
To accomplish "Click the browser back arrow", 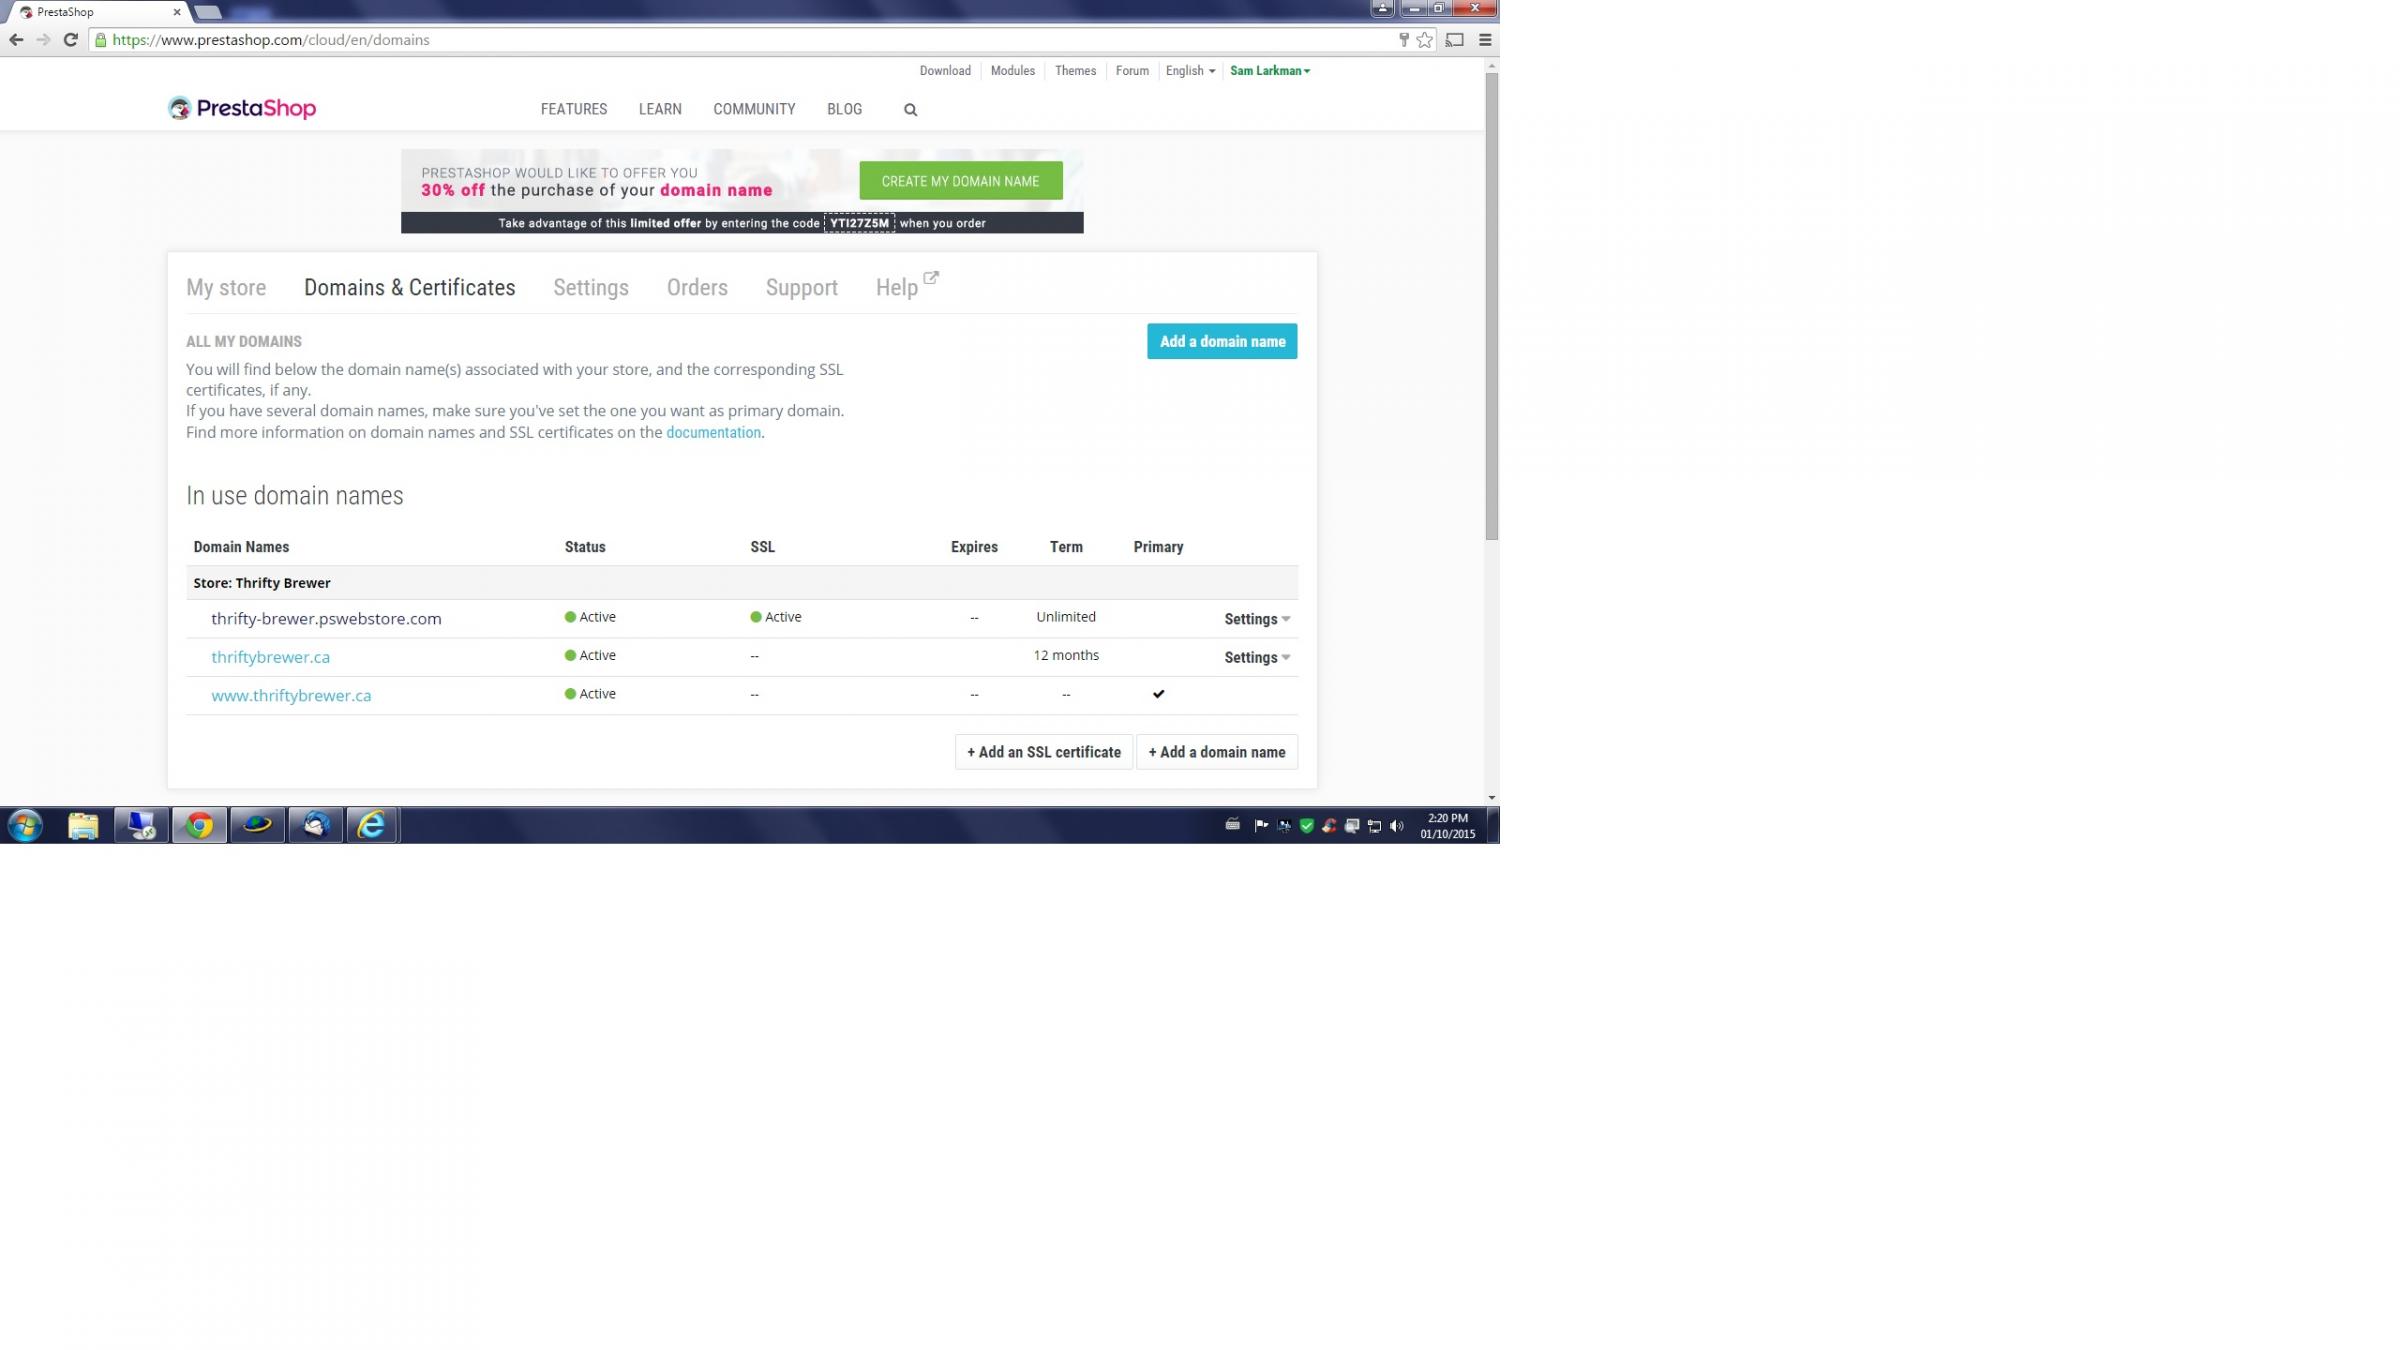I will point(16,40).
